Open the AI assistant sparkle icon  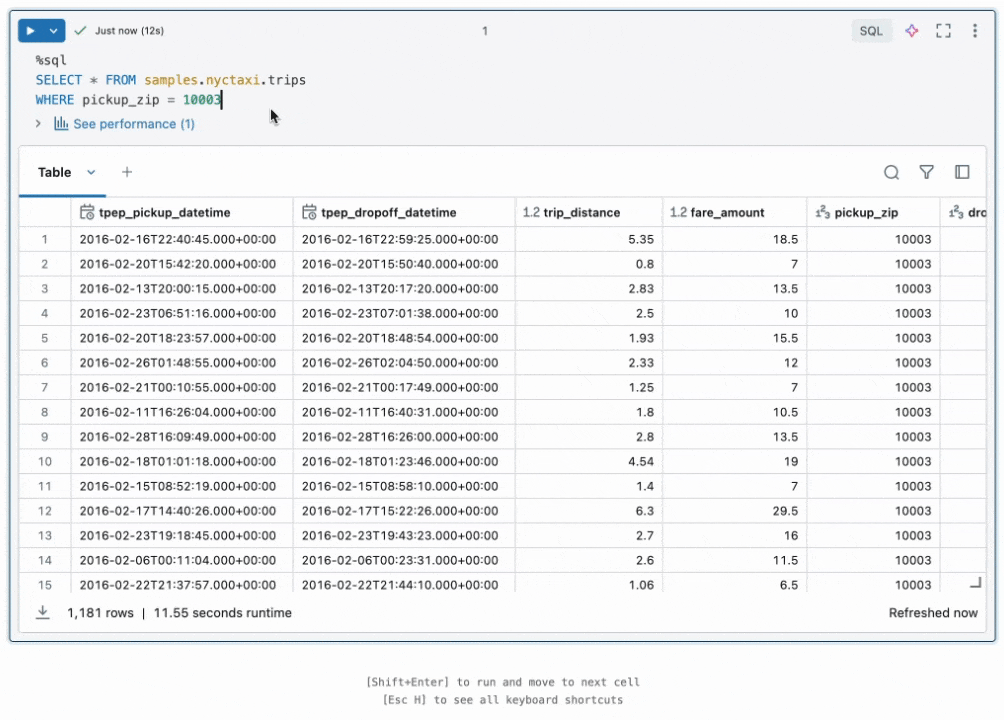pos(911,31)
